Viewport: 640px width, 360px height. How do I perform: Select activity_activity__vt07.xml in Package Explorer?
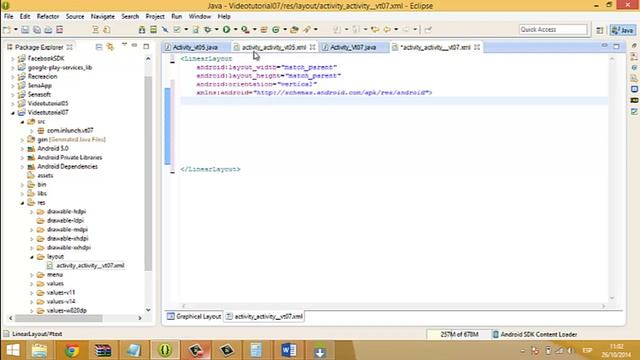coord(90,266)
